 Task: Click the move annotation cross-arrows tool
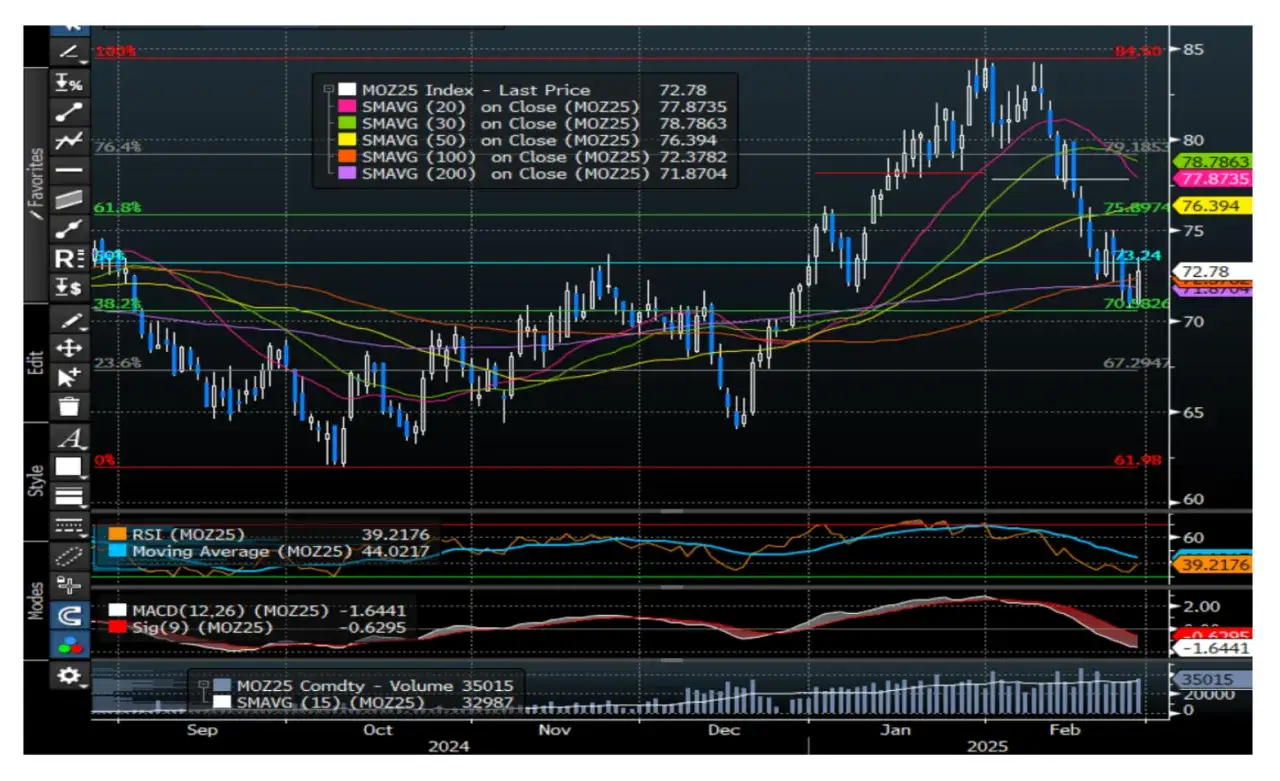(x=69, y=348)
